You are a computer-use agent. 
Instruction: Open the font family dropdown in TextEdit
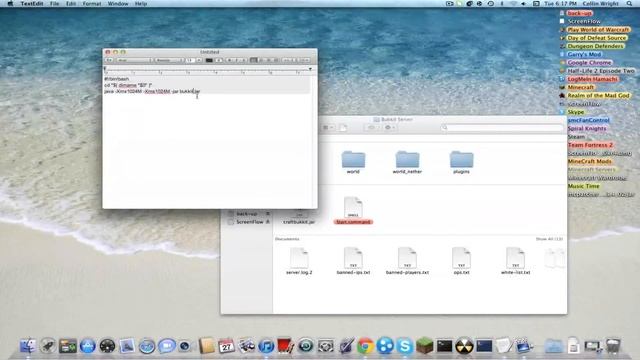tap(134, 60)
